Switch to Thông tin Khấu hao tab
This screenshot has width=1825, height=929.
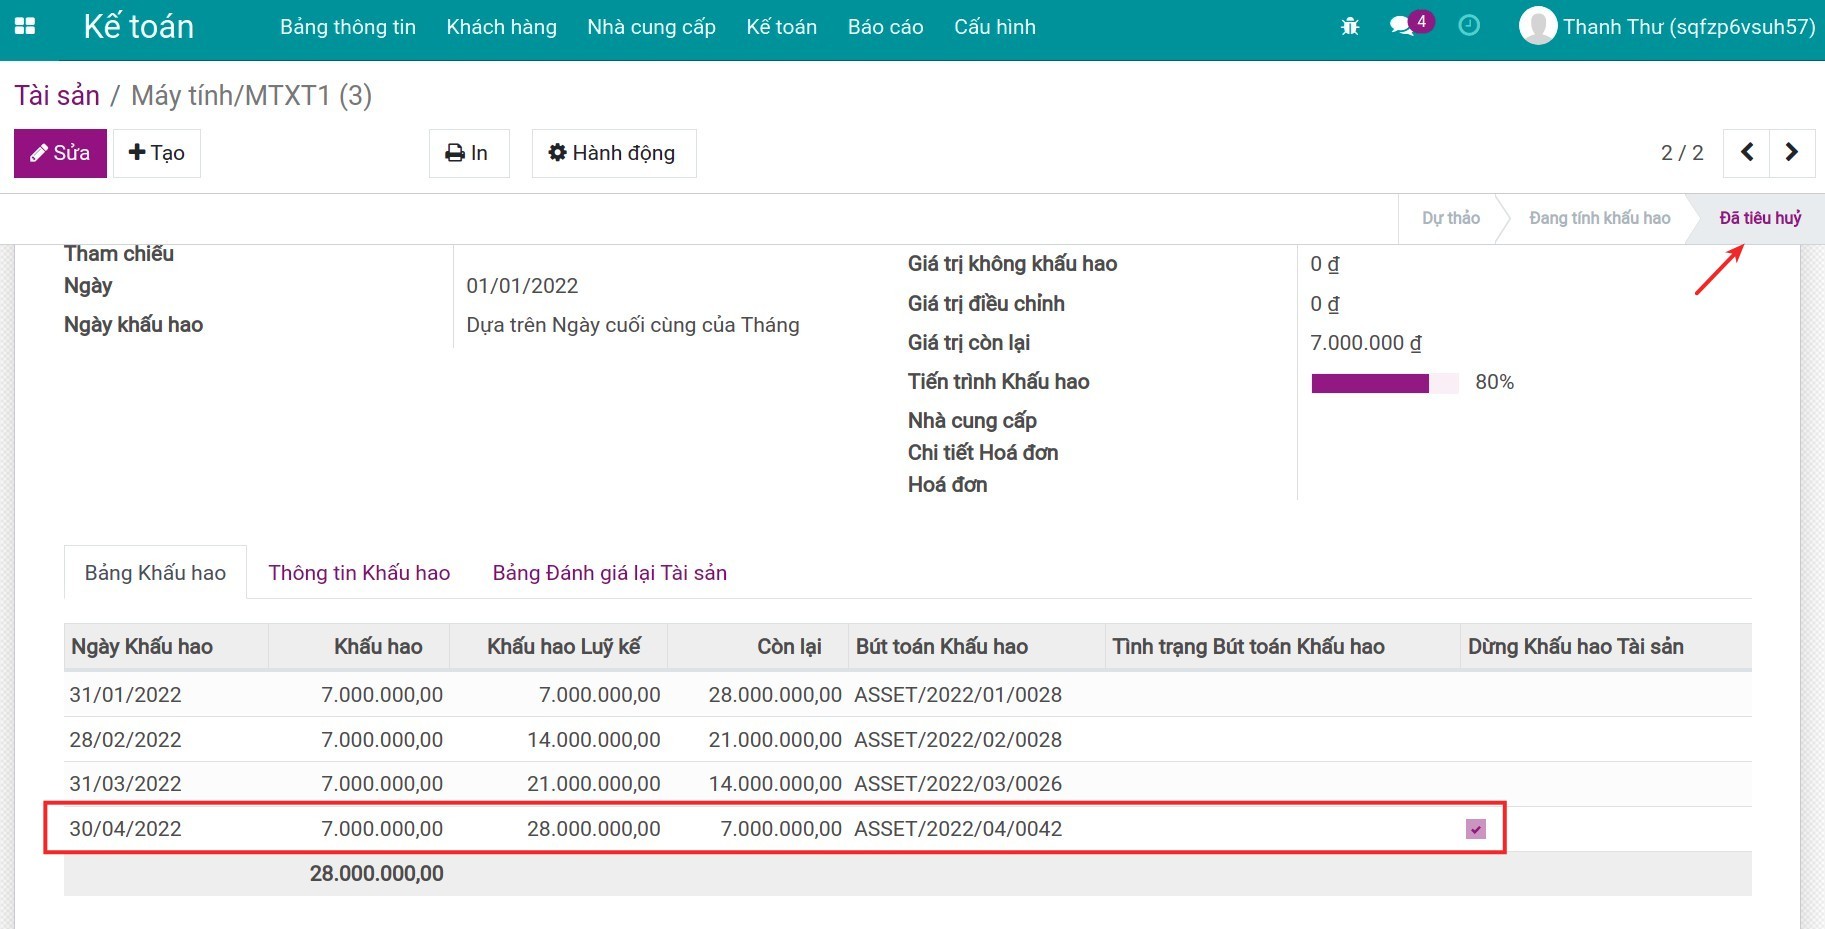(x=359, y=573)
